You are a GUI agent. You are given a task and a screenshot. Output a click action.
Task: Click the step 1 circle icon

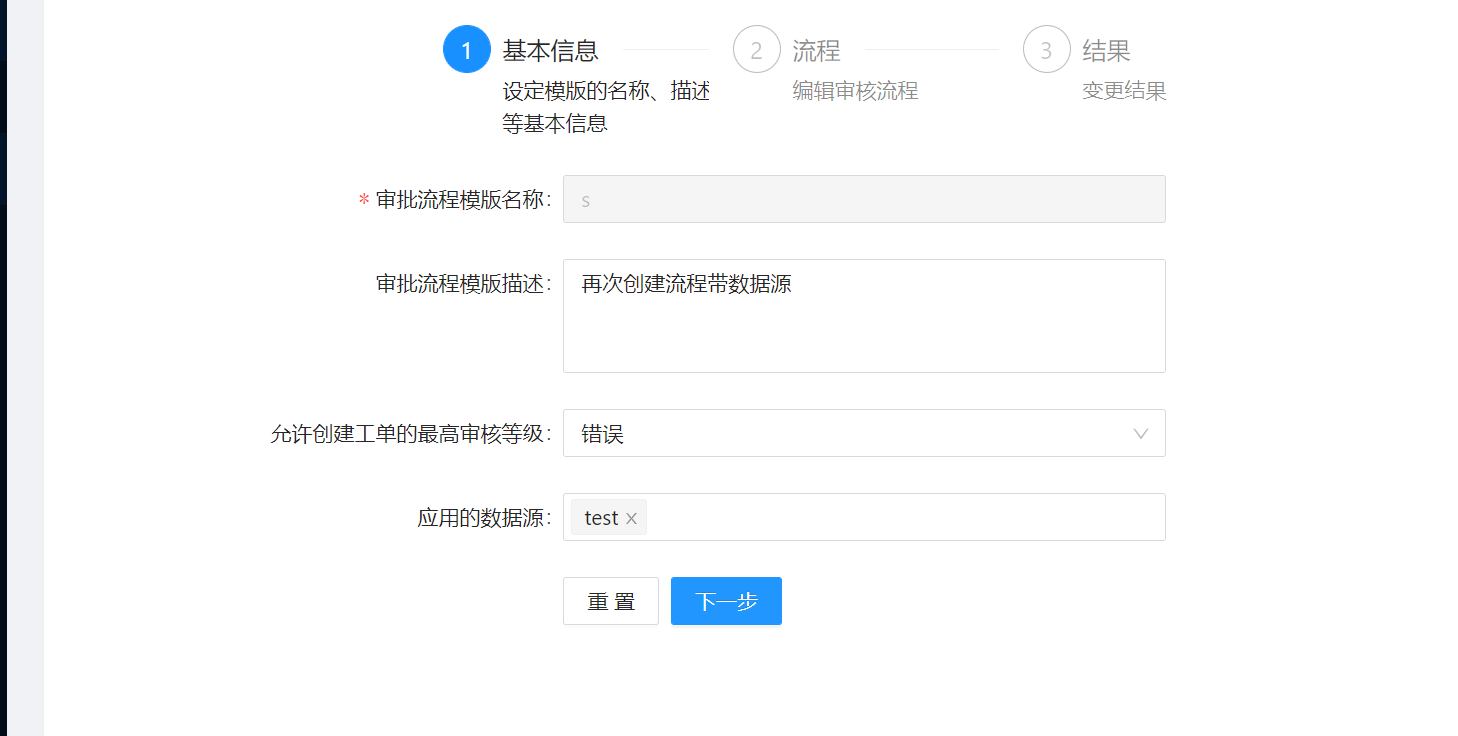pos(467,49)
